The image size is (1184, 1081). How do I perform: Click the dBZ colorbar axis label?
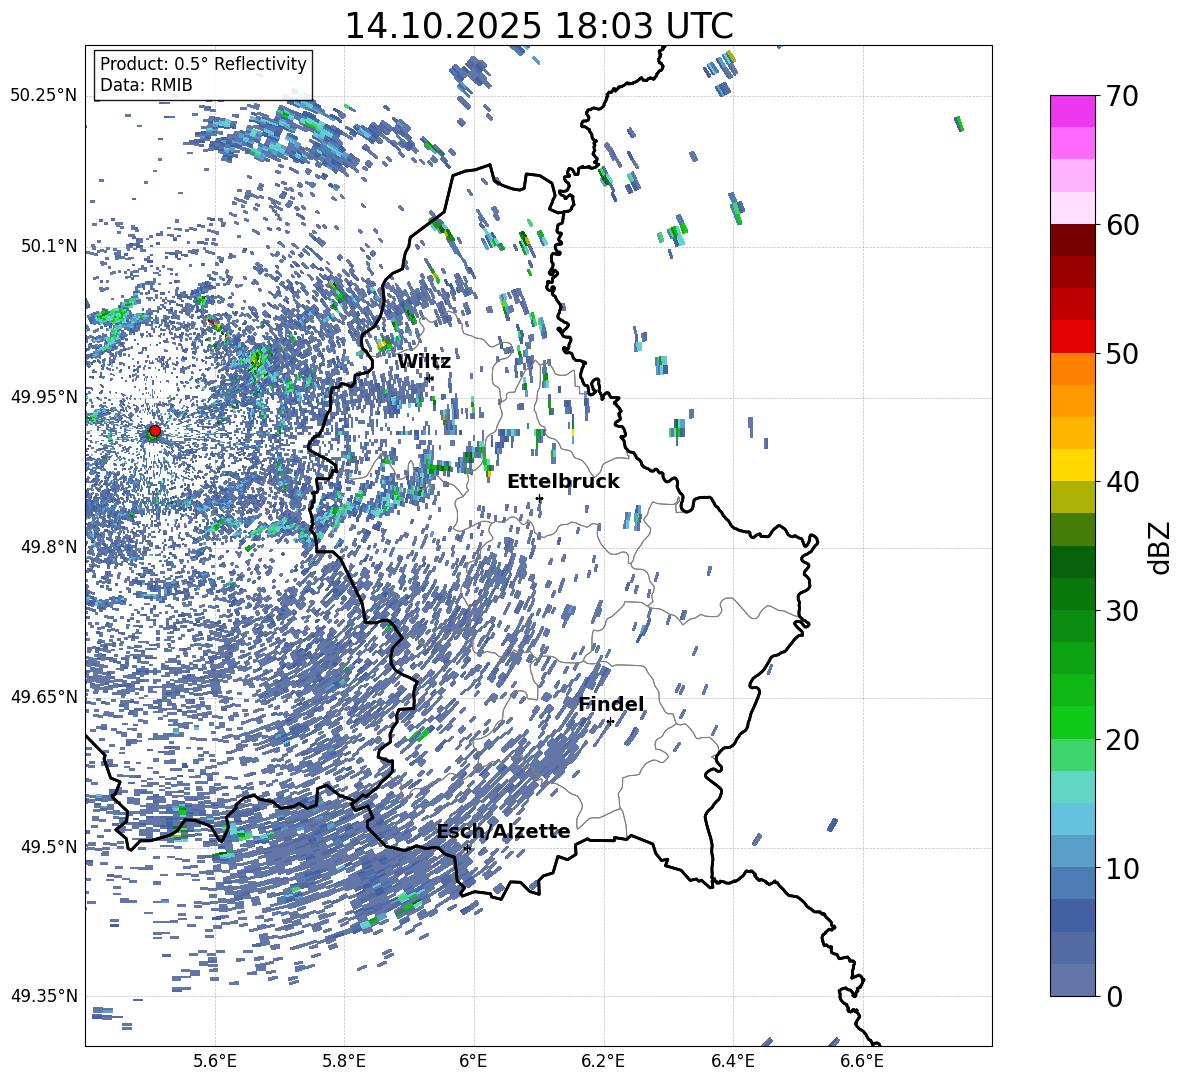(1160, 547)
